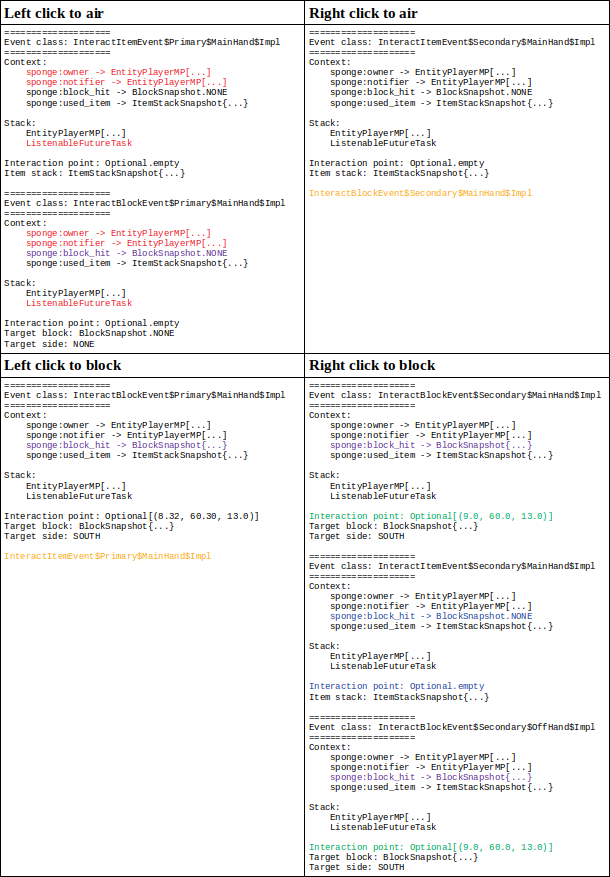The width and height of the screenshot is (610, 877).
Task: Click "Interaction point: Optional[(8.32, 60.30, 13.0)]"
Action: point(131,516)
